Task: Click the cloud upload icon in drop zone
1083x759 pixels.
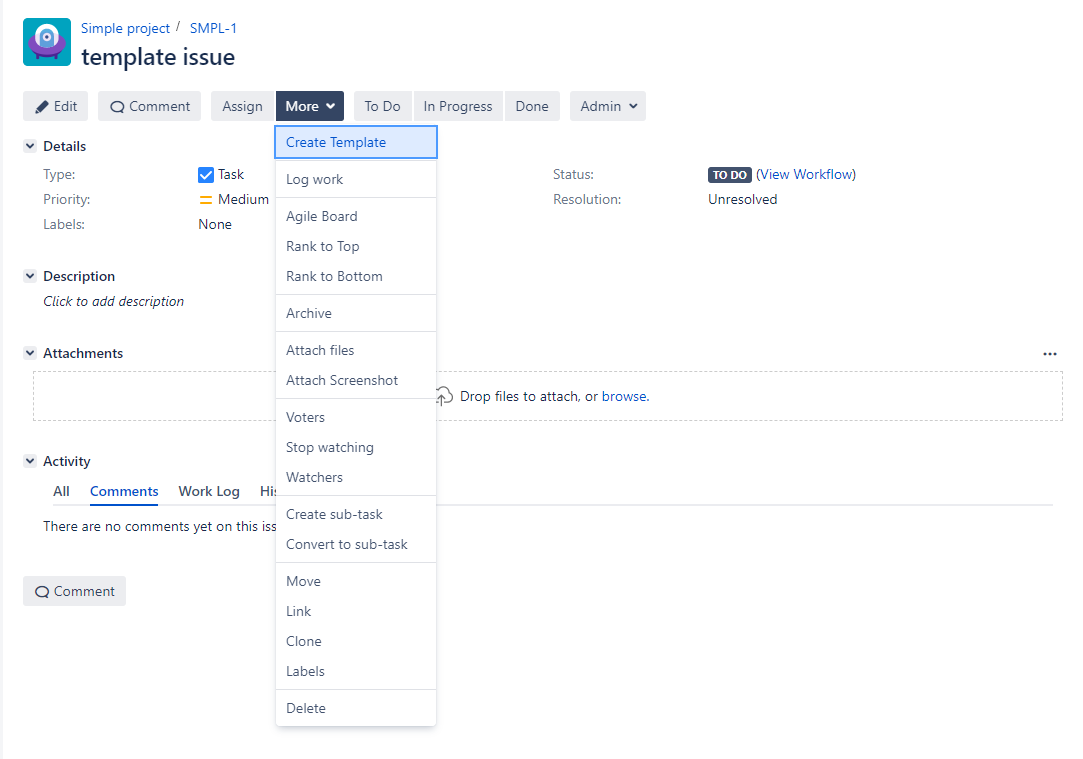Action: [444, 397]
